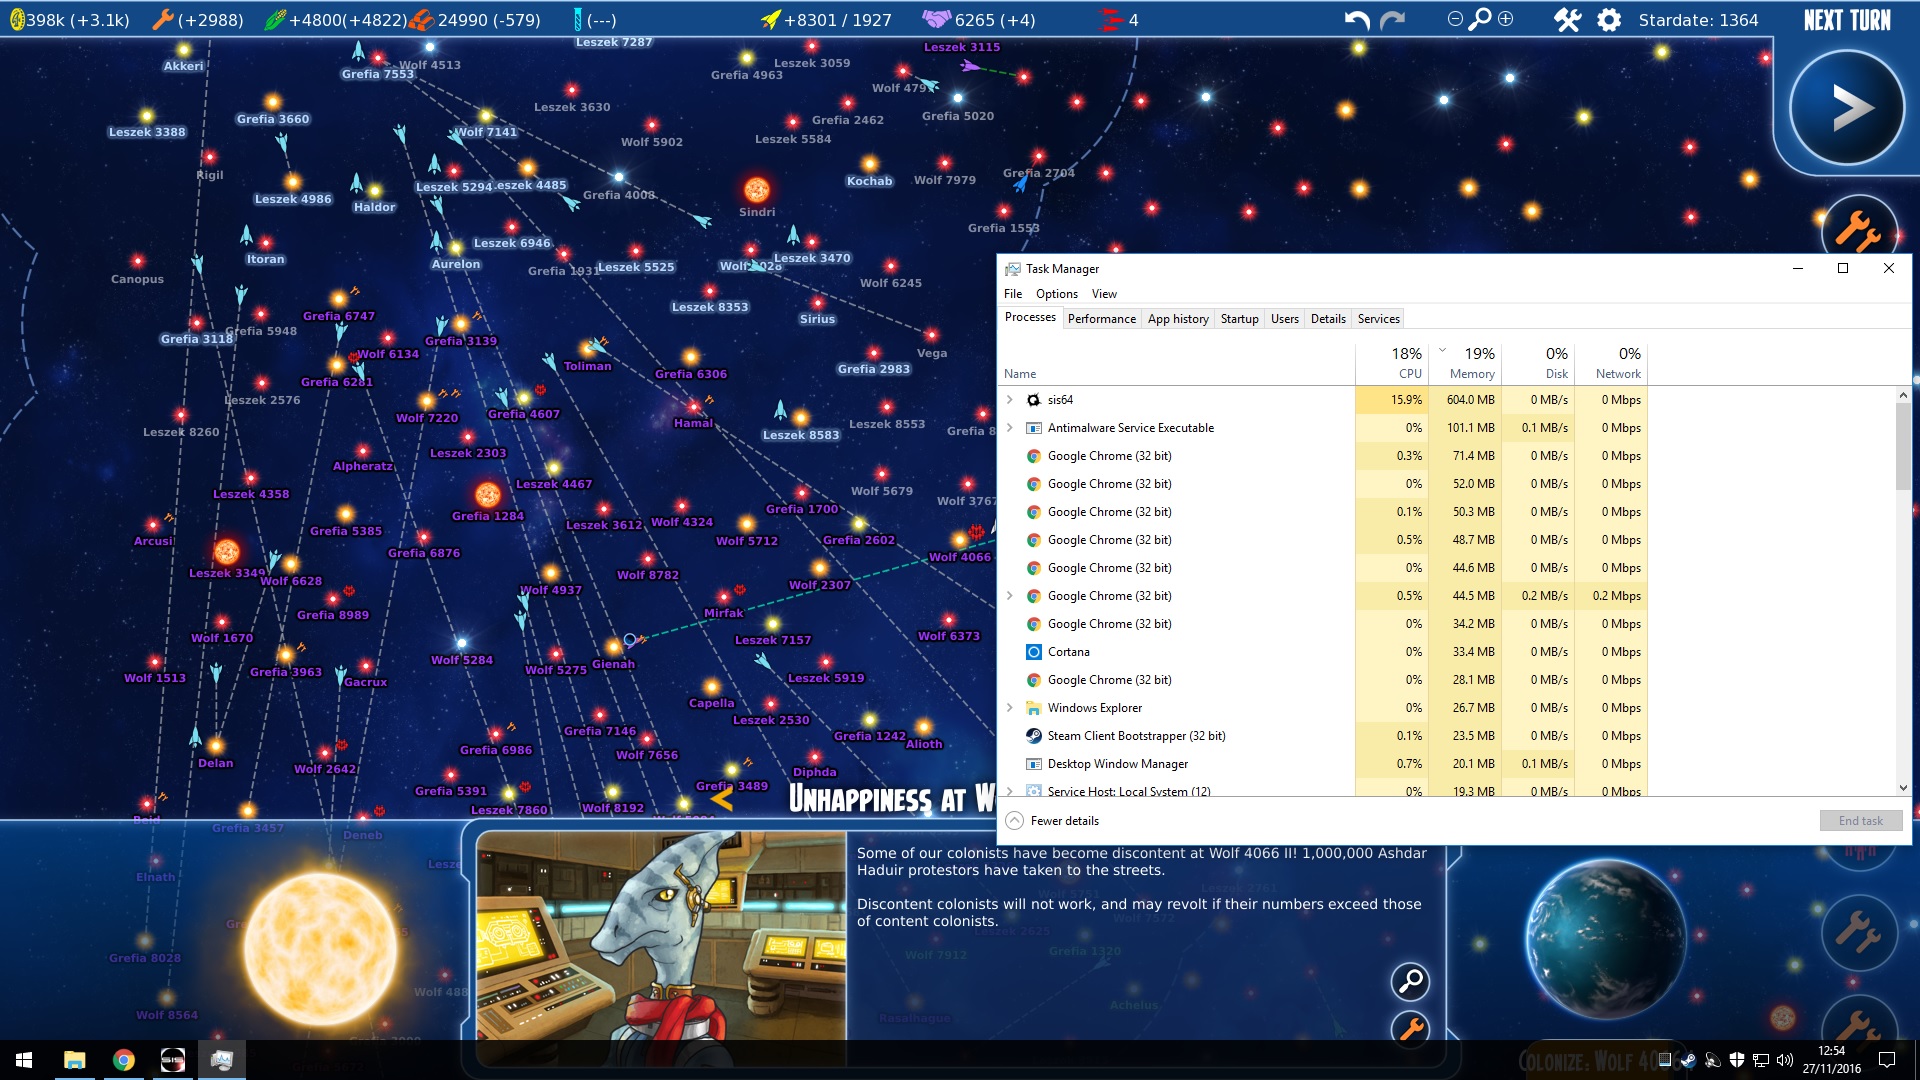This screenshot has height=1080, width=1920.
Task: Click the purple handshake diplomacy icon
Action: click(936, 19)
